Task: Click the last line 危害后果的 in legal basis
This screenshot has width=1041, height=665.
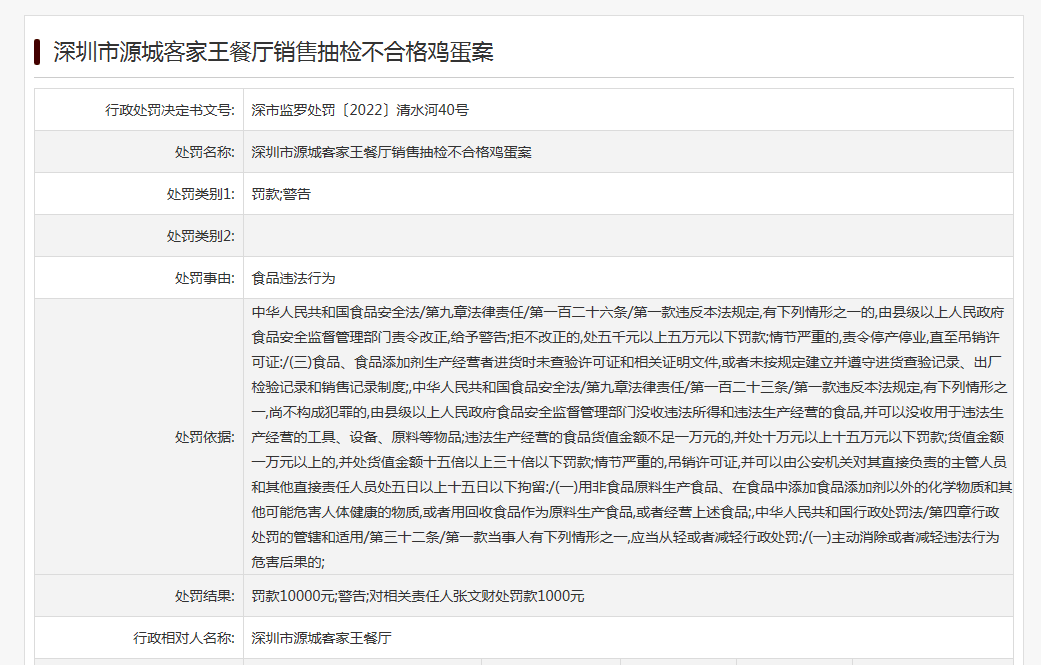Action: click(x=288, y=561)
